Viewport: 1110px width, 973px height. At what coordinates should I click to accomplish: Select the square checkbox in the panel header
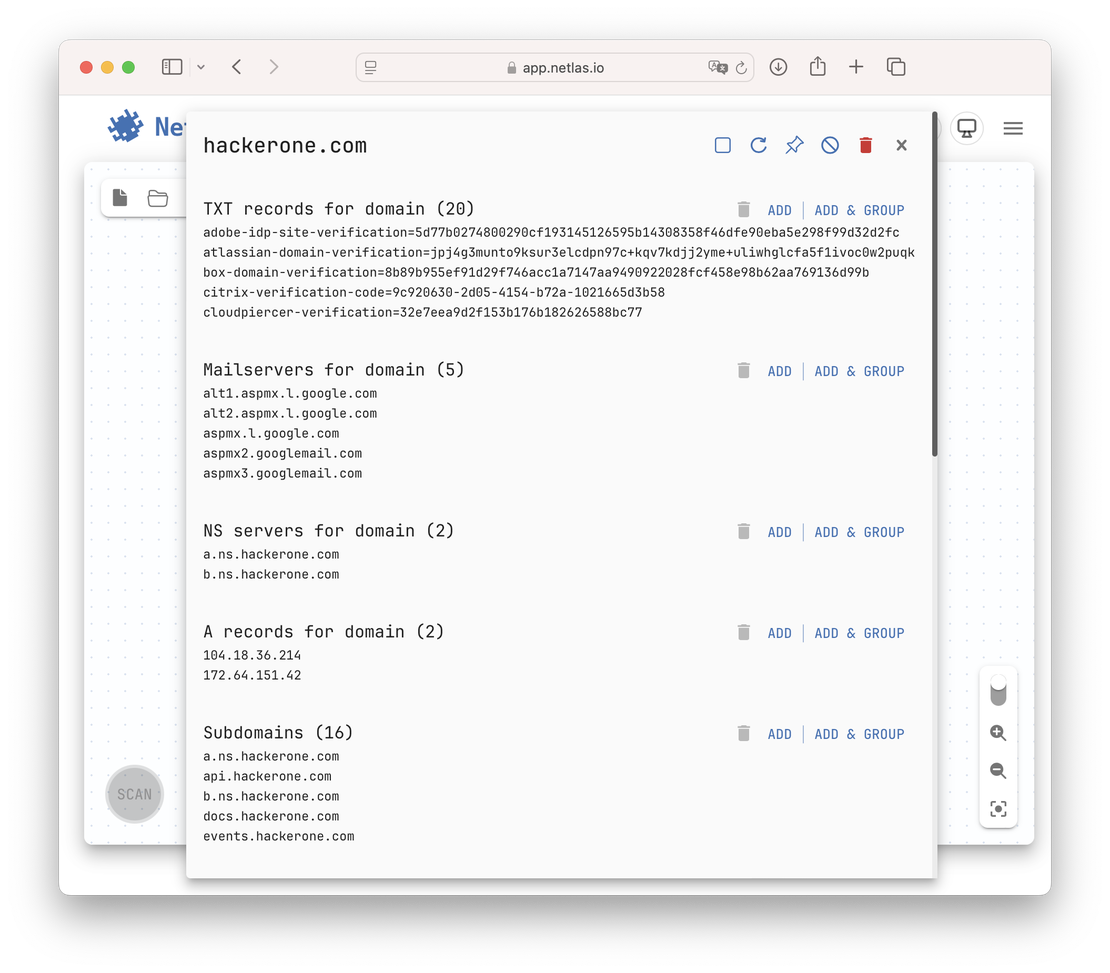(722, 145)
